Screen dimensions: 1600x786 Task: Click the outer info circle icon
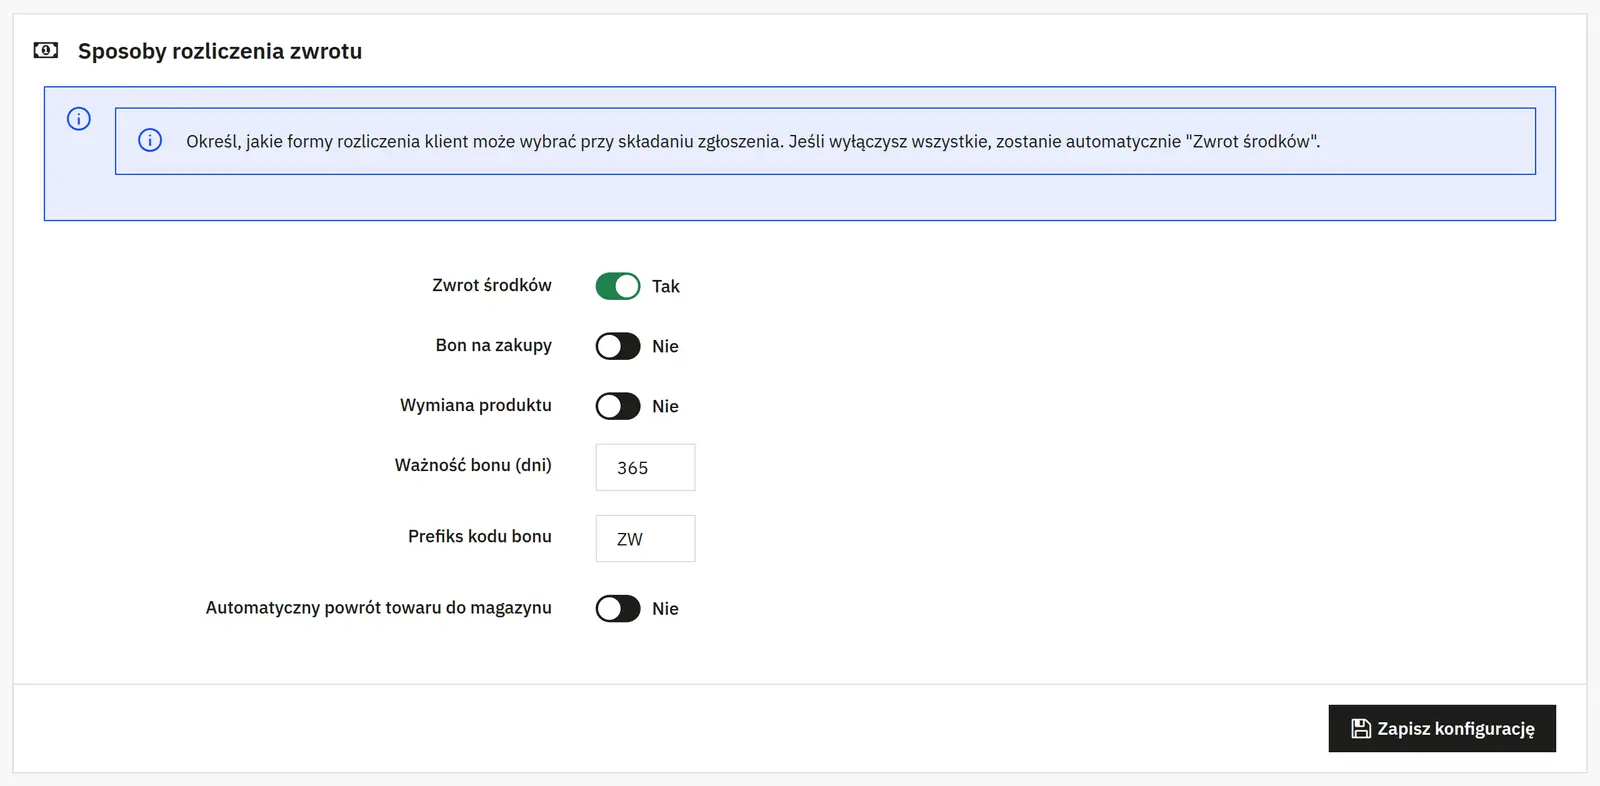79,119
